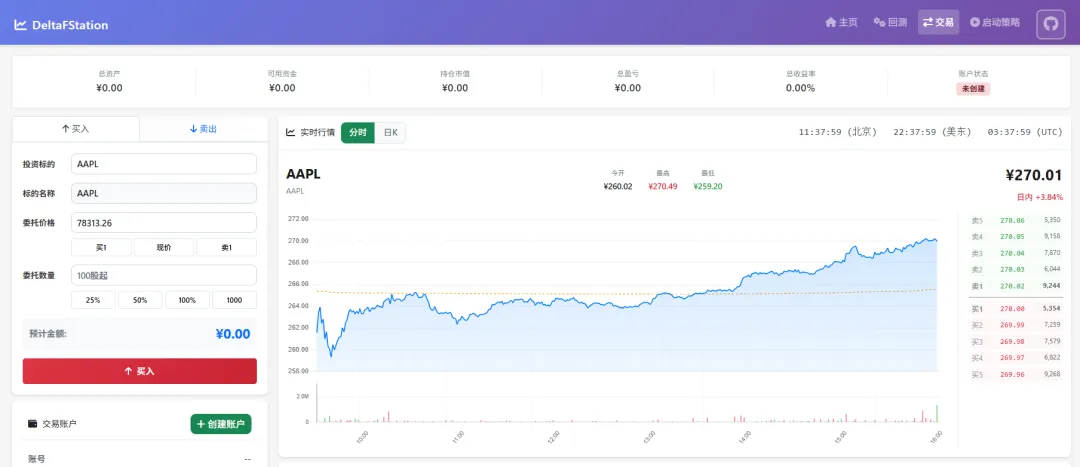This screenshot has height=467, width=1080.
Task: Switch chart to 日K view
Action: tap(391, 132)
